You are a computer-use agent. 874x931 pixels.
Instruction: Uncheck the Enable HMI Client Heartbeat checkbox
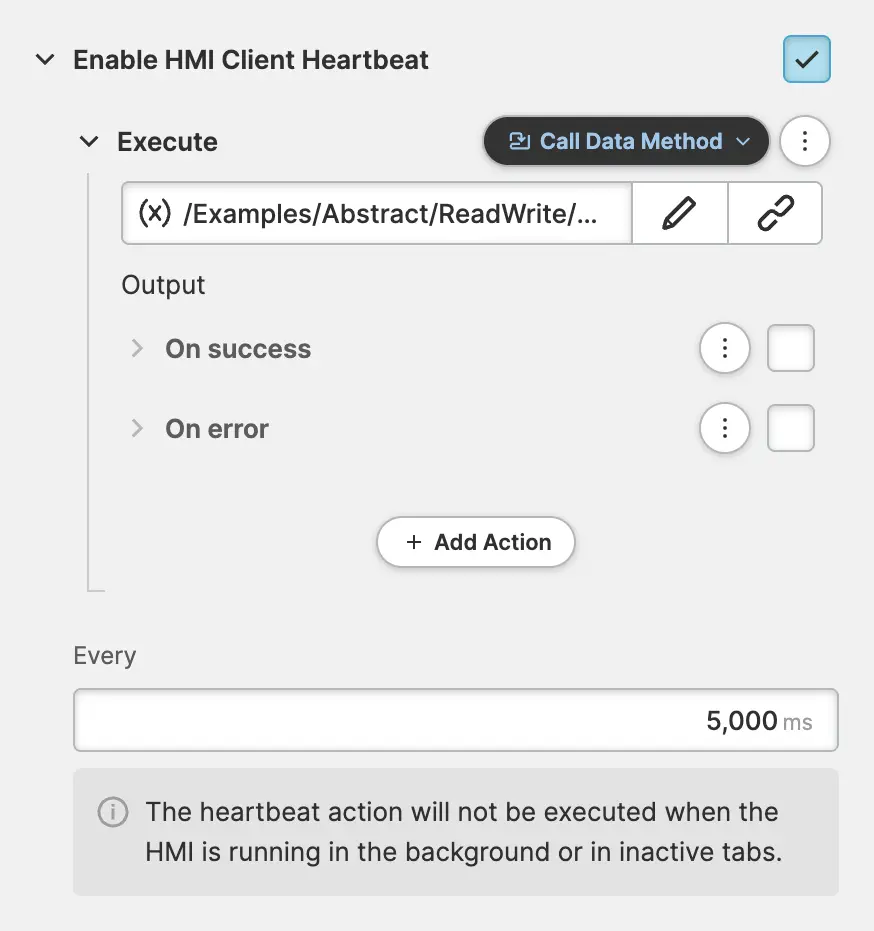click(806, 59)
